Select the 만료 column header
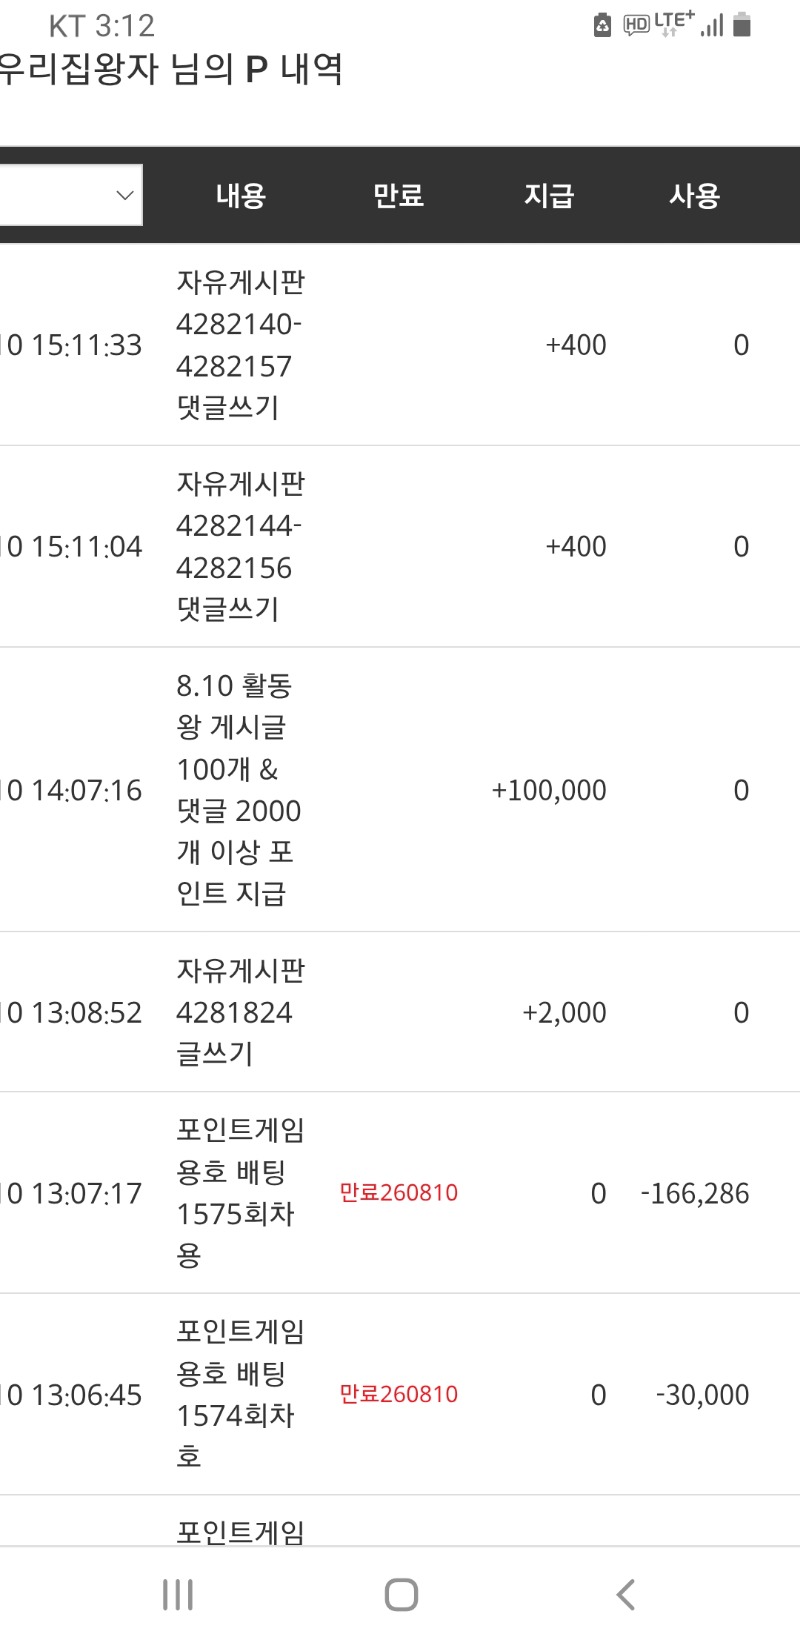Viewport: 800px width, 1645px height. tap(398, 195)
